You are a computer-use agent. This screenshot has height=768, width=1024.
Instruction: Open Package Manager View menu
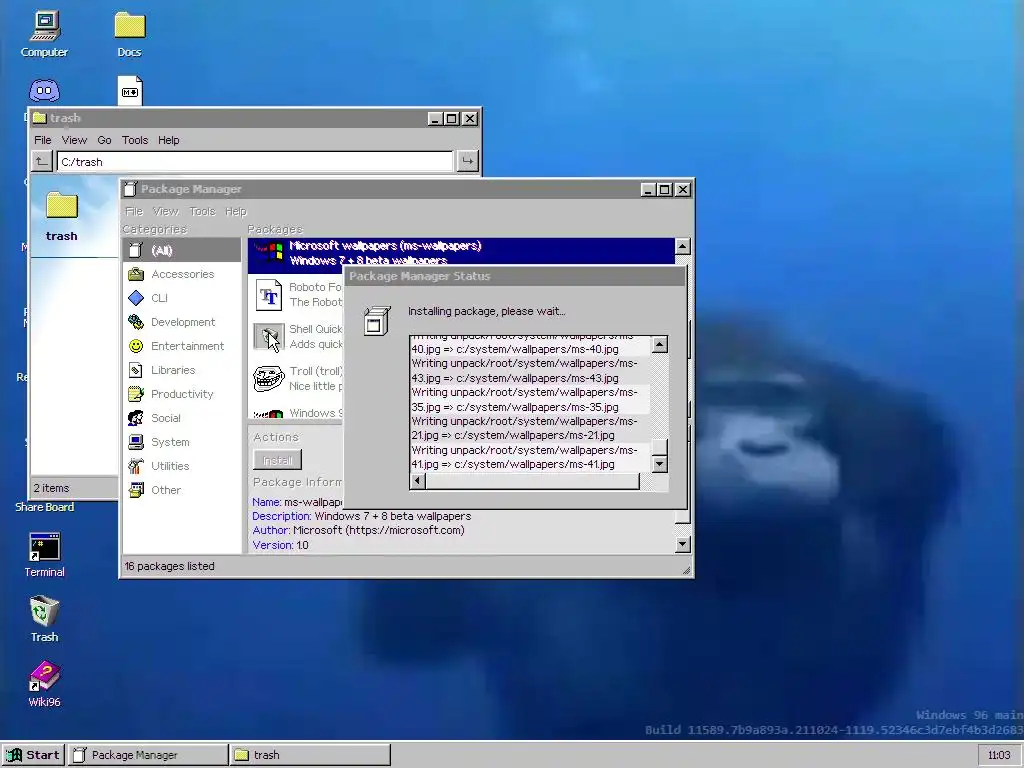[165, 212]
